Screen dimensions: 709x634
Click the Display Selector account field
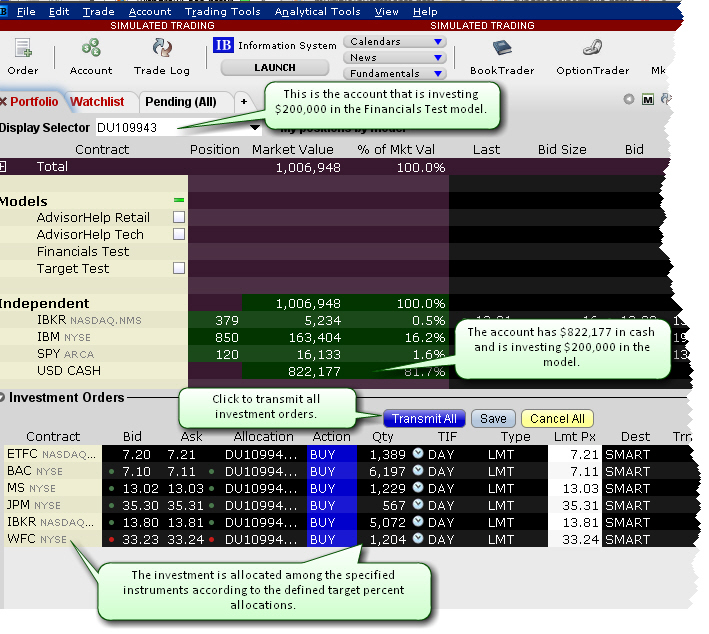(x=178, y=128)
